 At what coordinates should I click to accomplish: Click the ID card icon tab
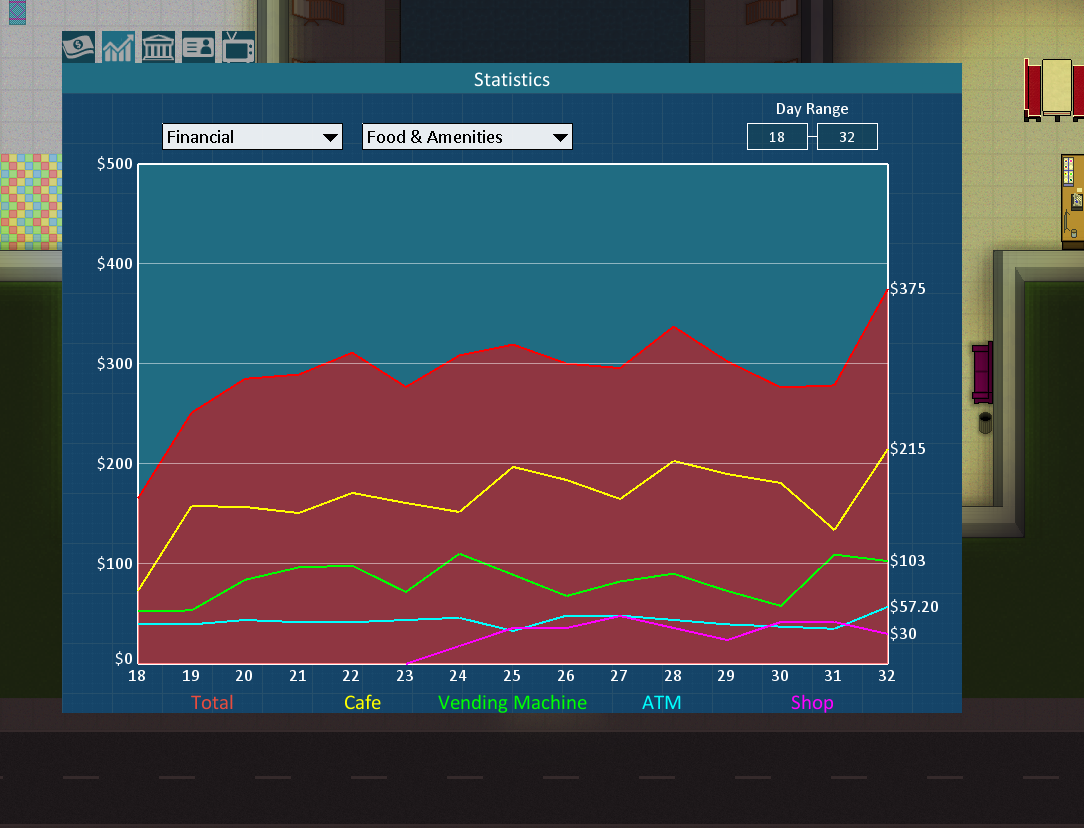[198, 47]
